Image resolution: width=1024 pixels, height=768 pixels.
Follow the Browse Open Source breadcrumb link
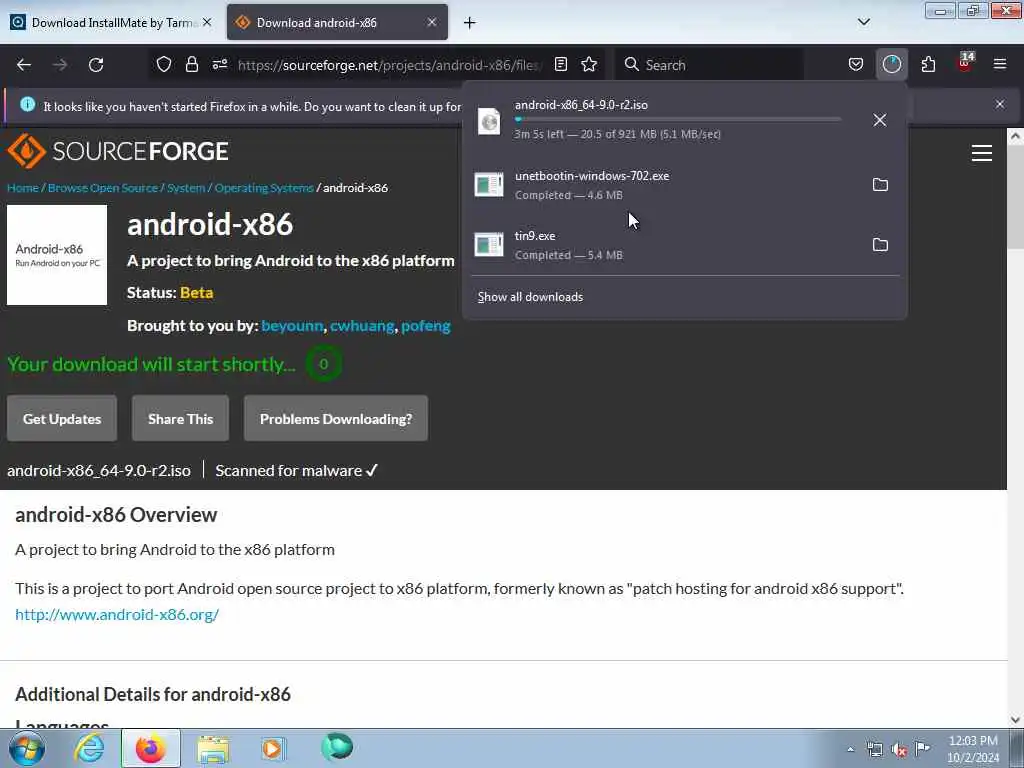click(x=103, y=188)
